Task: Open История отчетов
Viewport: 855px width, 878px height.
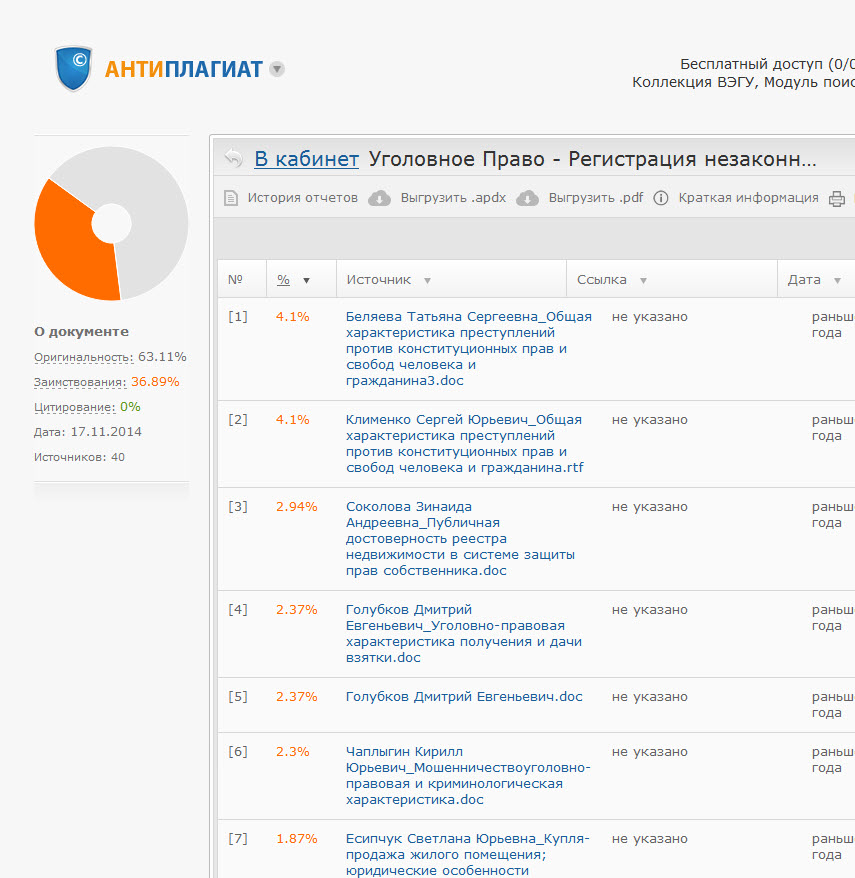Action: pyautogui.click(x=302, y=198)
